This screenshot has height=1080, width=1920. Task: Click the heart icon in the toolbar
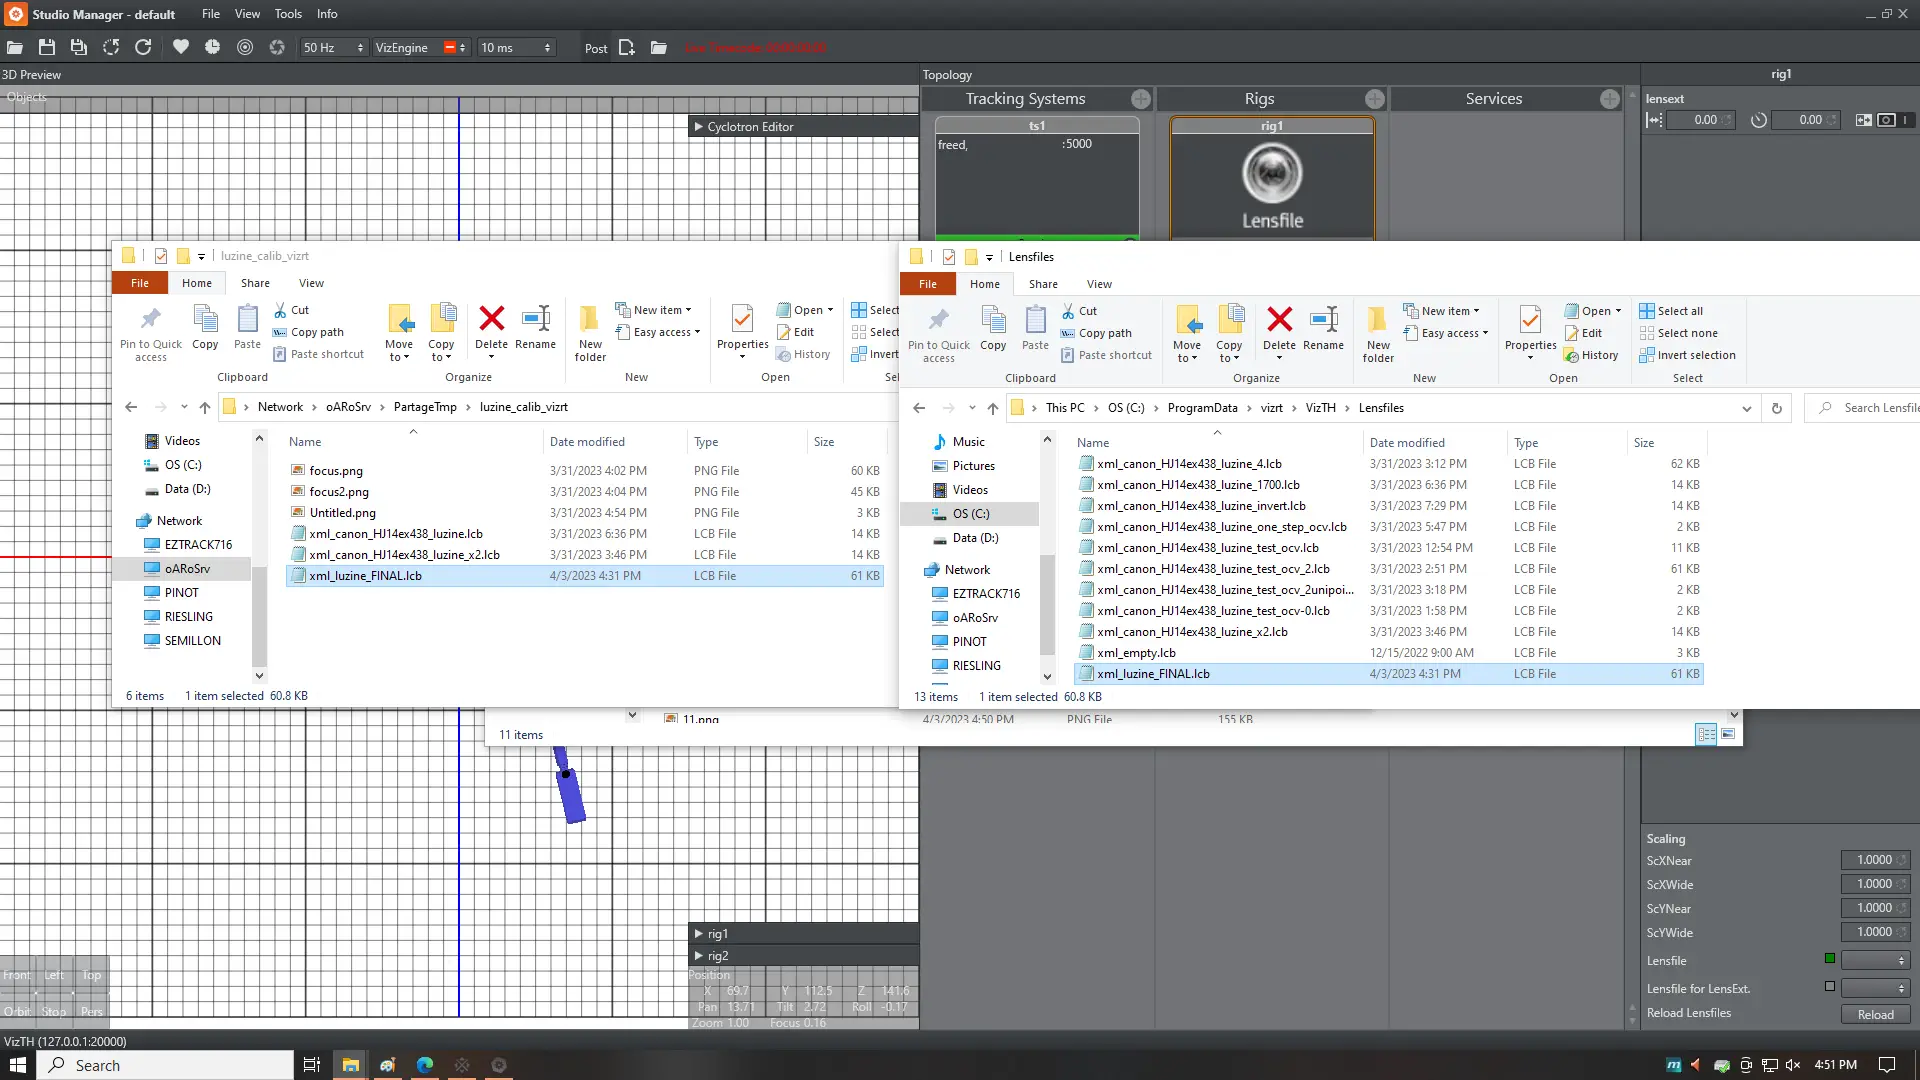[180, 48]
